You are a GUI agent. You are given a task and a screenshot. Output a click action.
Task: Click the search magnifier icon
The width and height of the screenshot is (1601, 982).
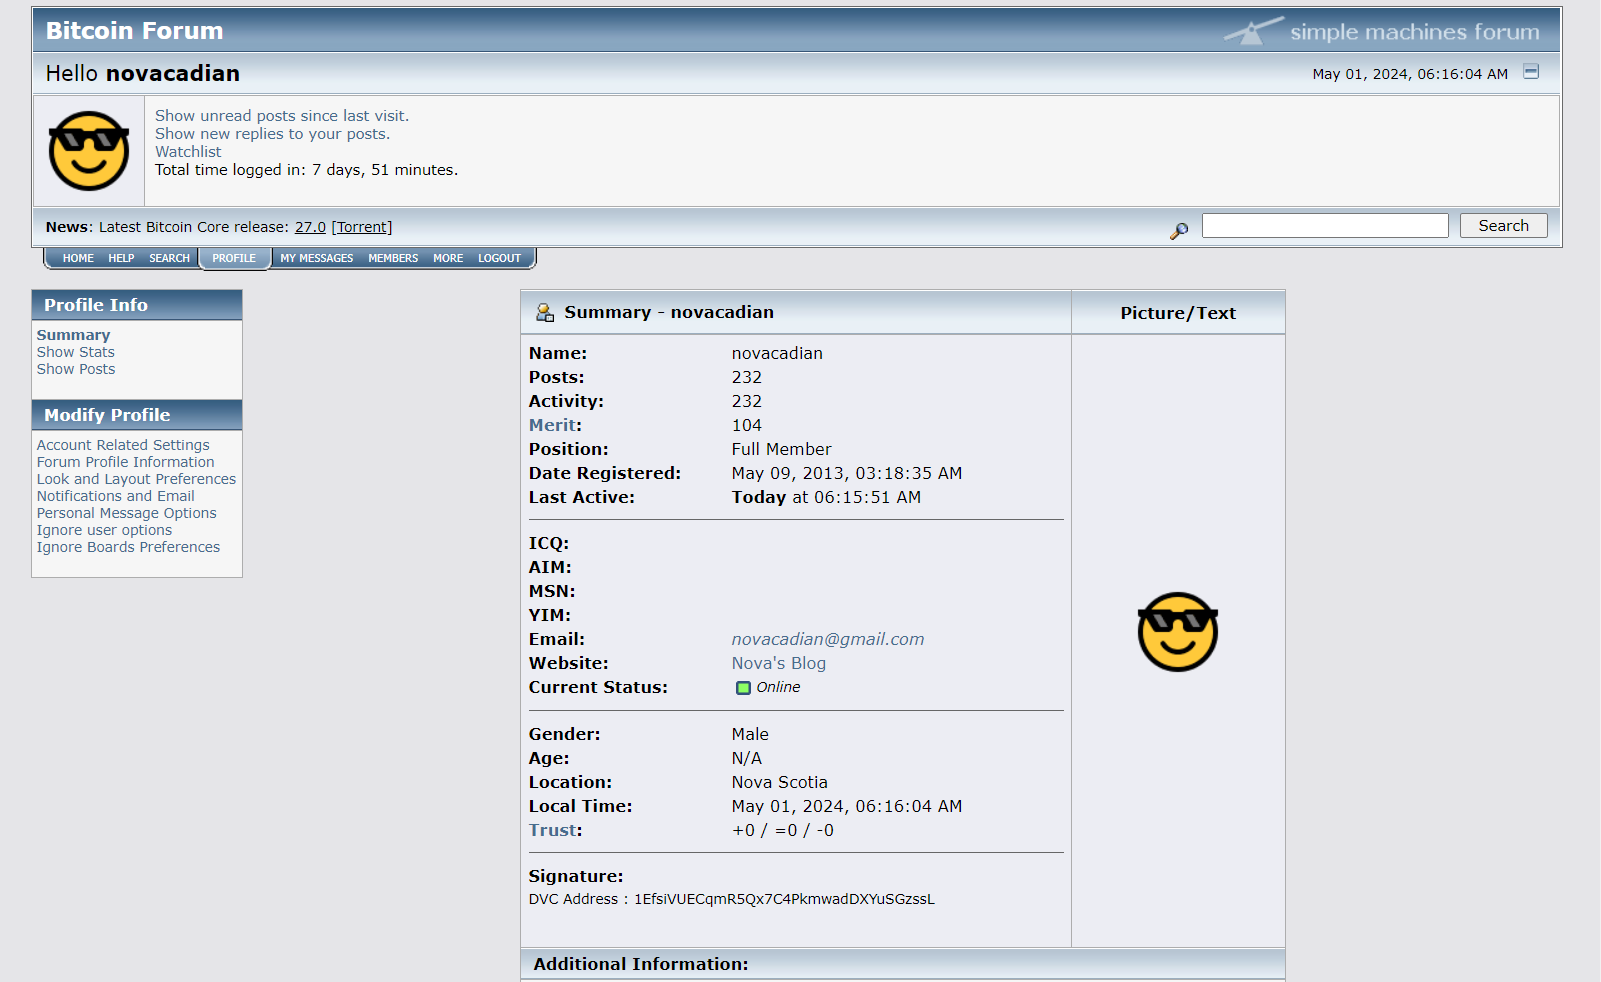1179,231
